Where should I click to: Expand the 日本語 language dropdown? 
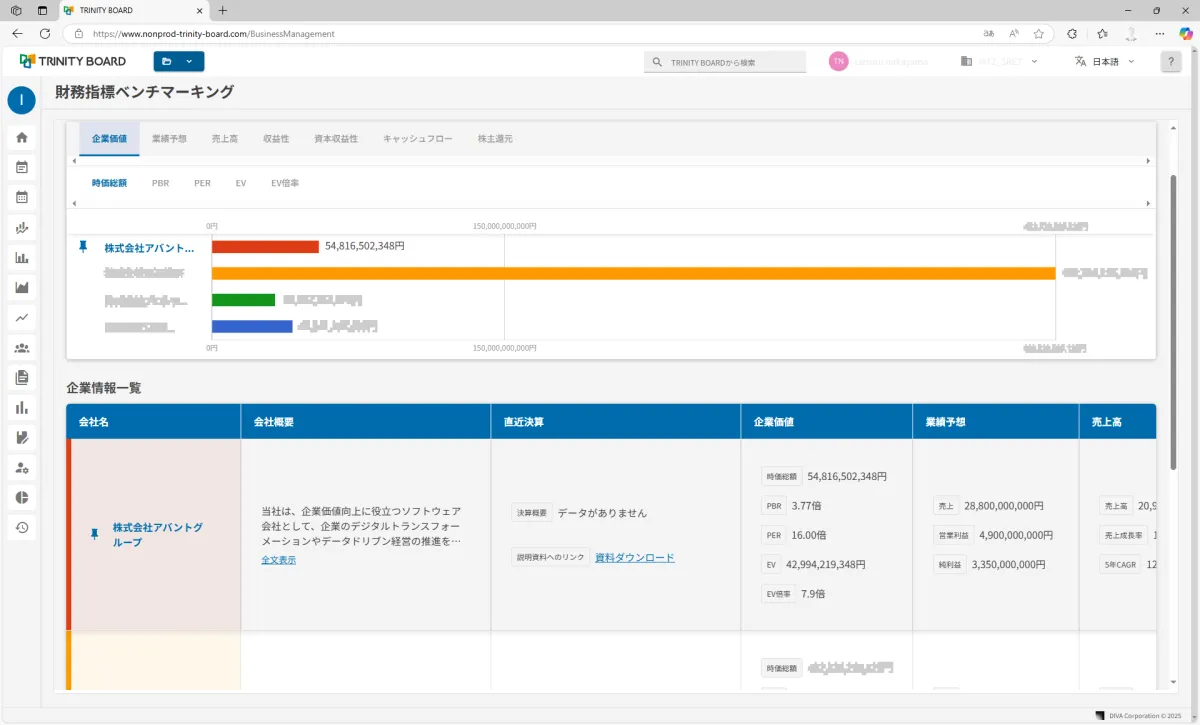1105,62
